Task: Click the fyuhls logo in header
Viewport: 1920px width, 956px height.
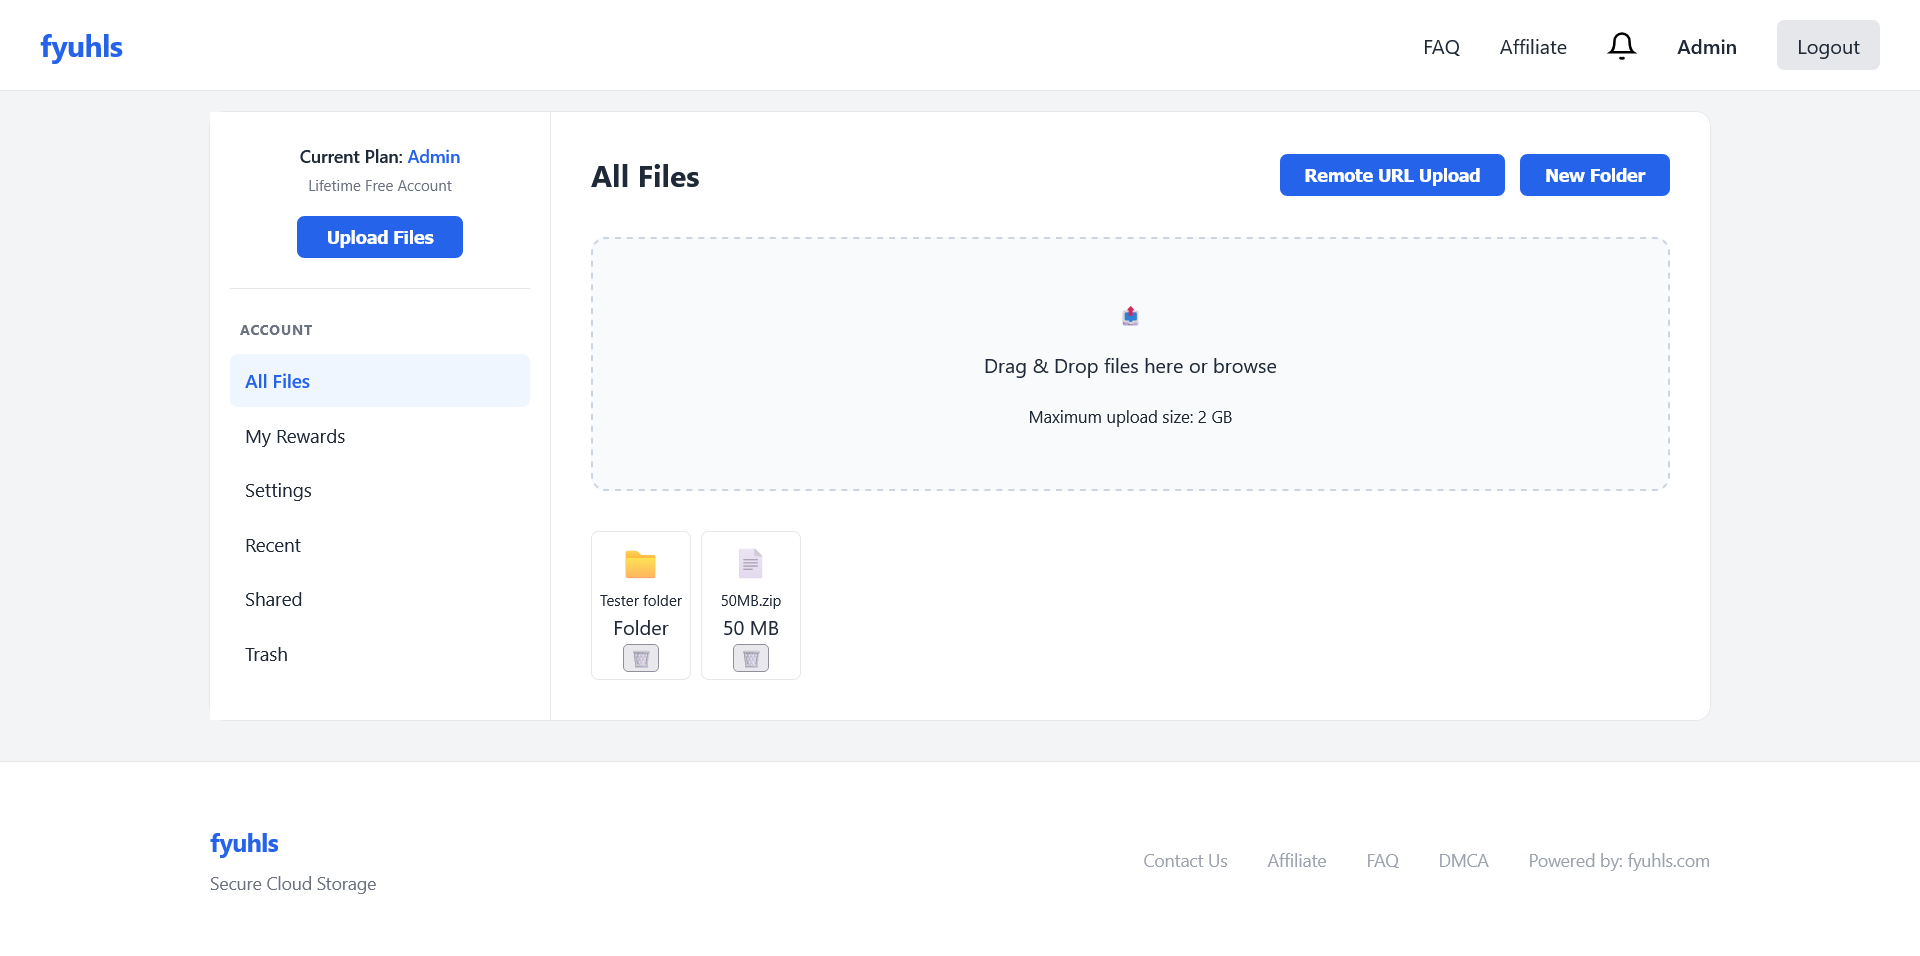Action: (81, 47)
